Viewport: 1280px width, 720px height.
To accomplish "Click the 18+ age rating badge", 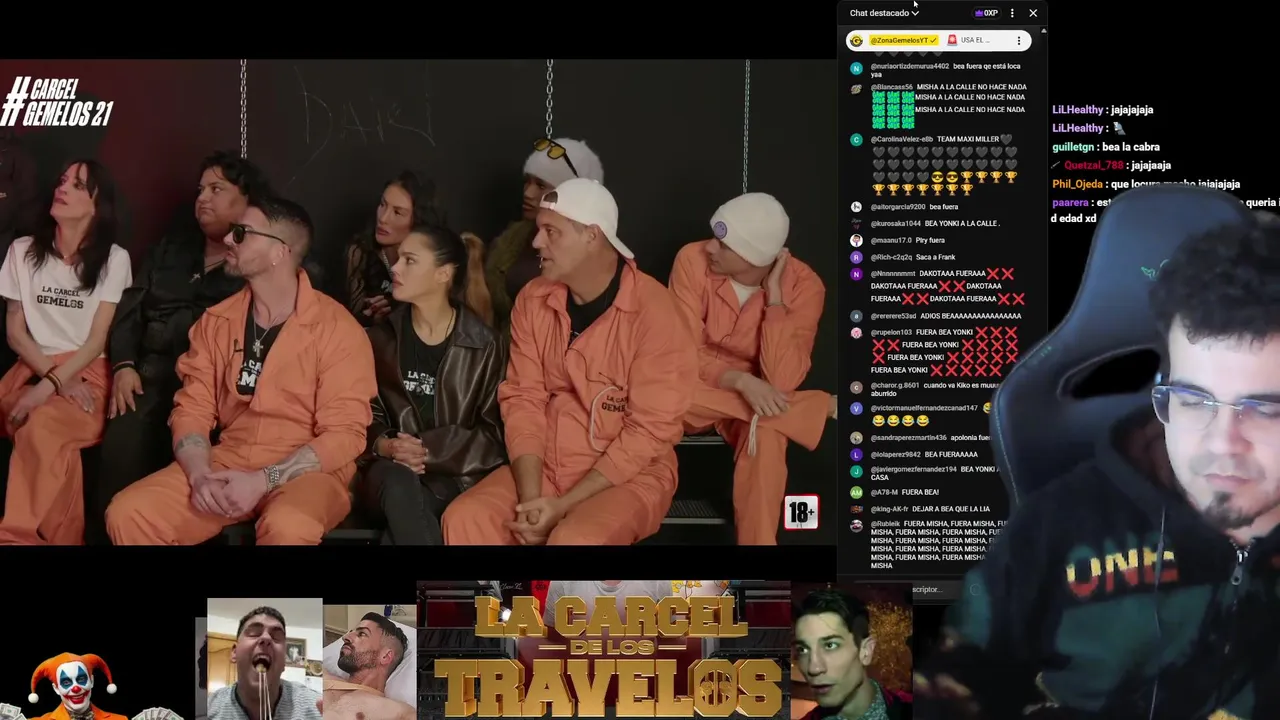I will pos(801,513).
